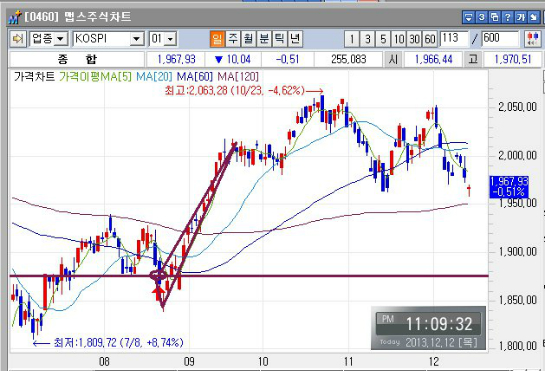Click the dropdown menu arrow icon in title bar

coord(469,17)
